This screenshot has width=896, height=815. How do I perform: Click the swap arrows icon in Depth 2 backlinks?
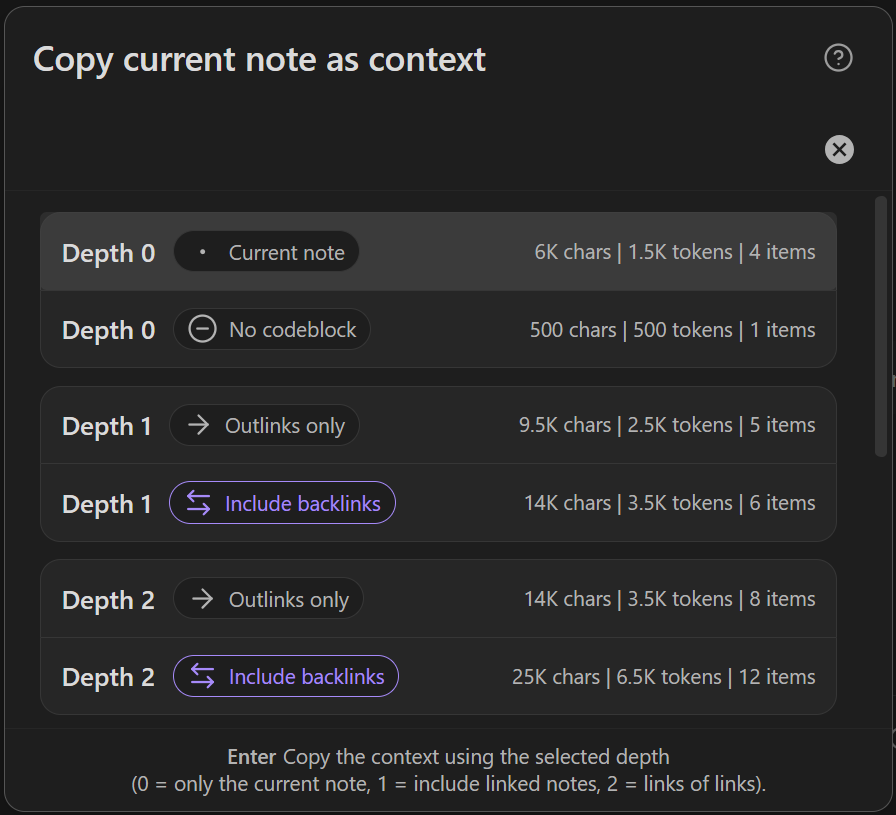pos(203,677)
